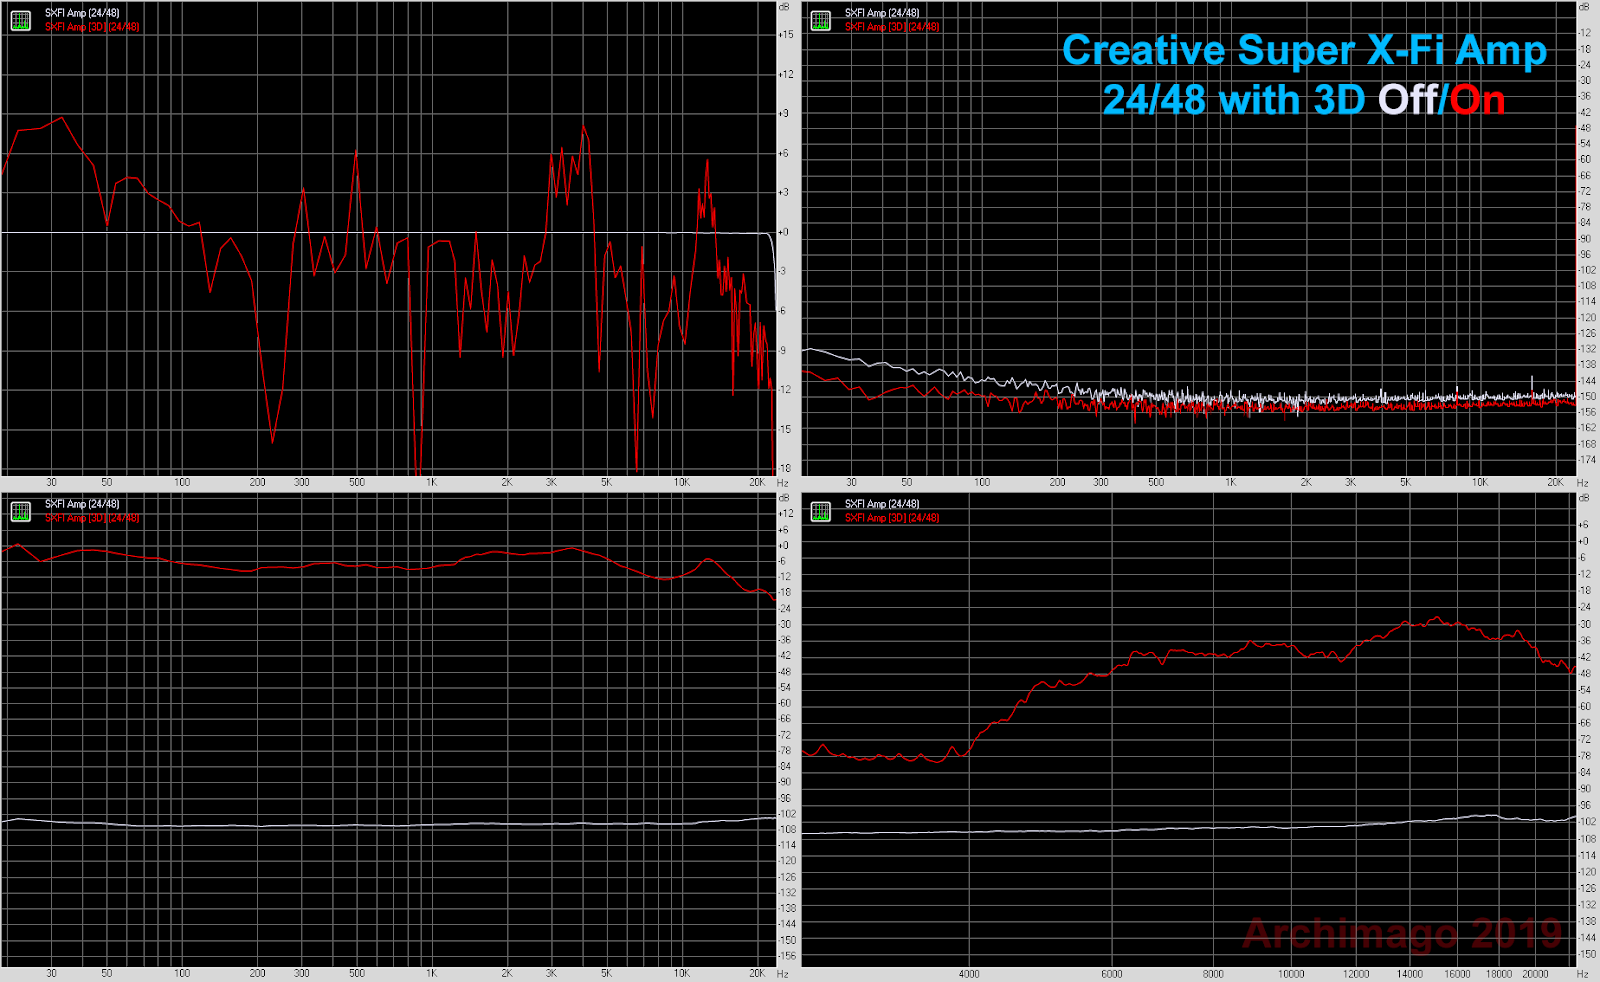Viewport: 1600px width, 982px height.
Task: Select white 'SXFI Amp (24/48)' legend in top-left graph
Action: [x=82, y=13]
